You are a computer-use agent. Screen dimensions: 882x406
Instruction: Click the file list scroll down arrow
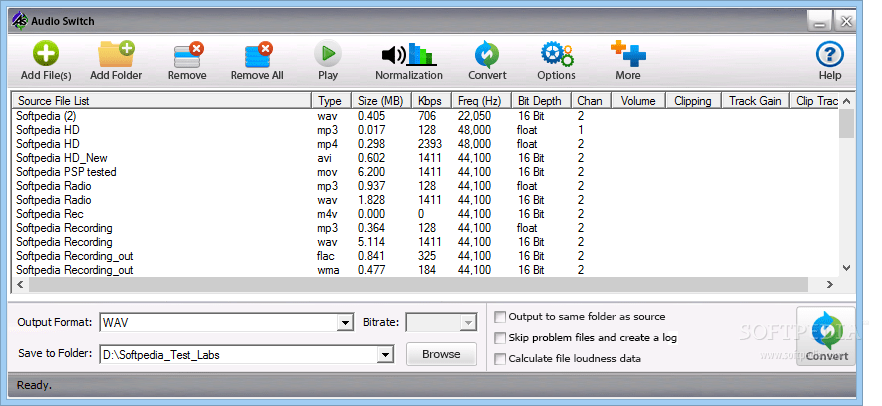(x=846, y=268)
